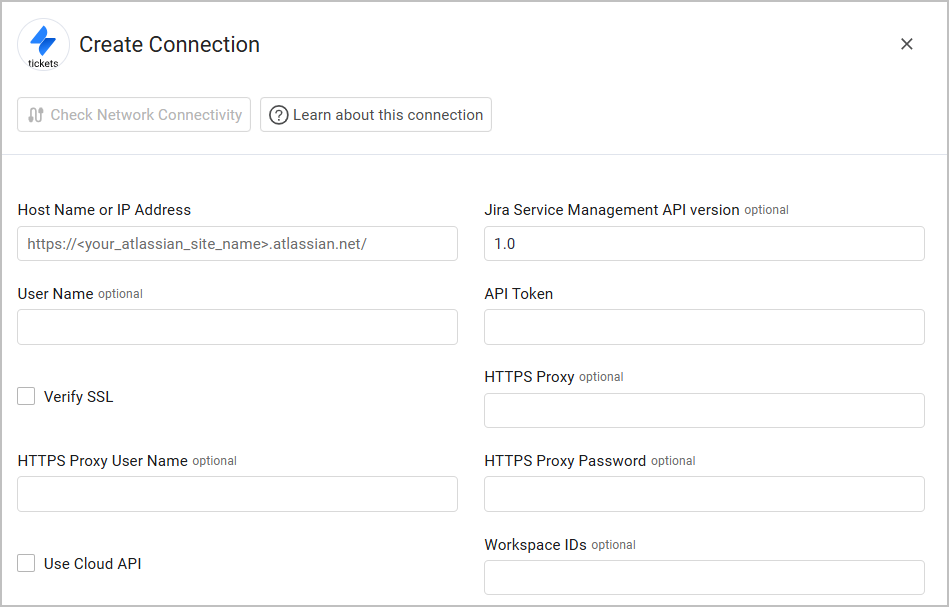Tick the Use Cloud API checkbox
949x607 pixels.
26,564
